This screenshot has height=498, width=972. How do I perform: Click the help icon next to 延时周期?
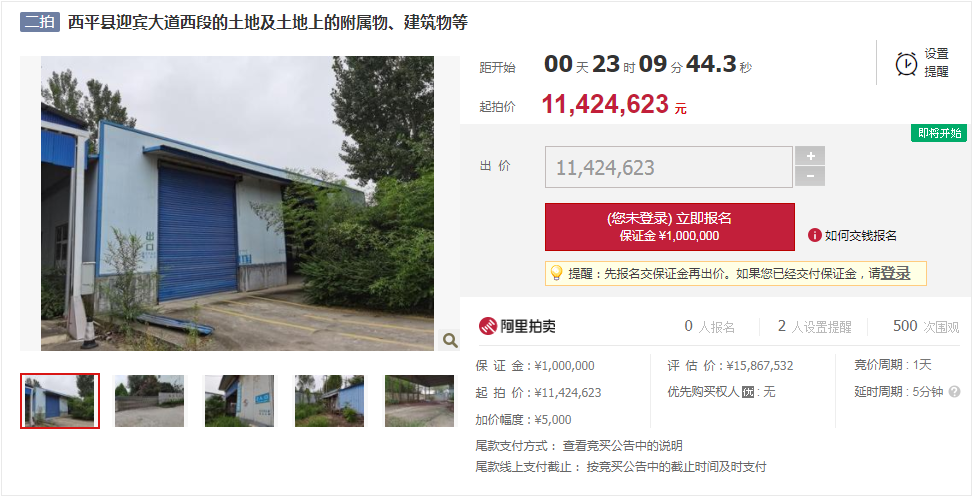tap(955, 392)
